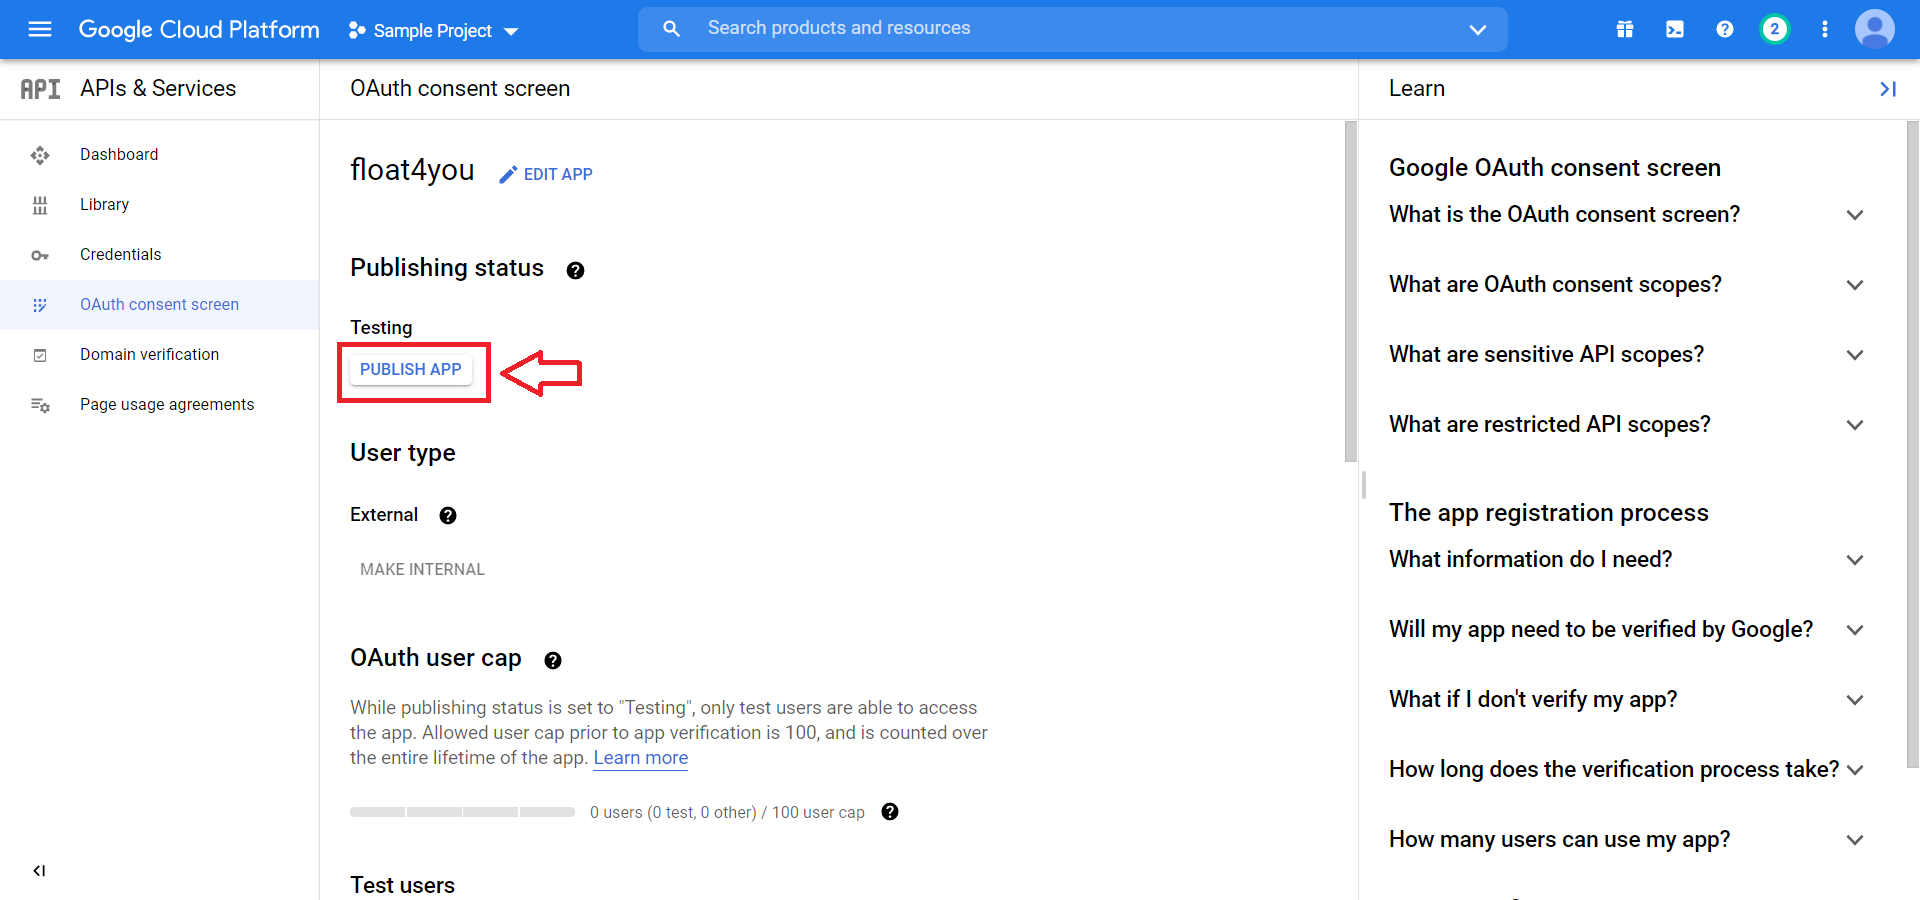Click EDIT APP link text

pos(558,174)
